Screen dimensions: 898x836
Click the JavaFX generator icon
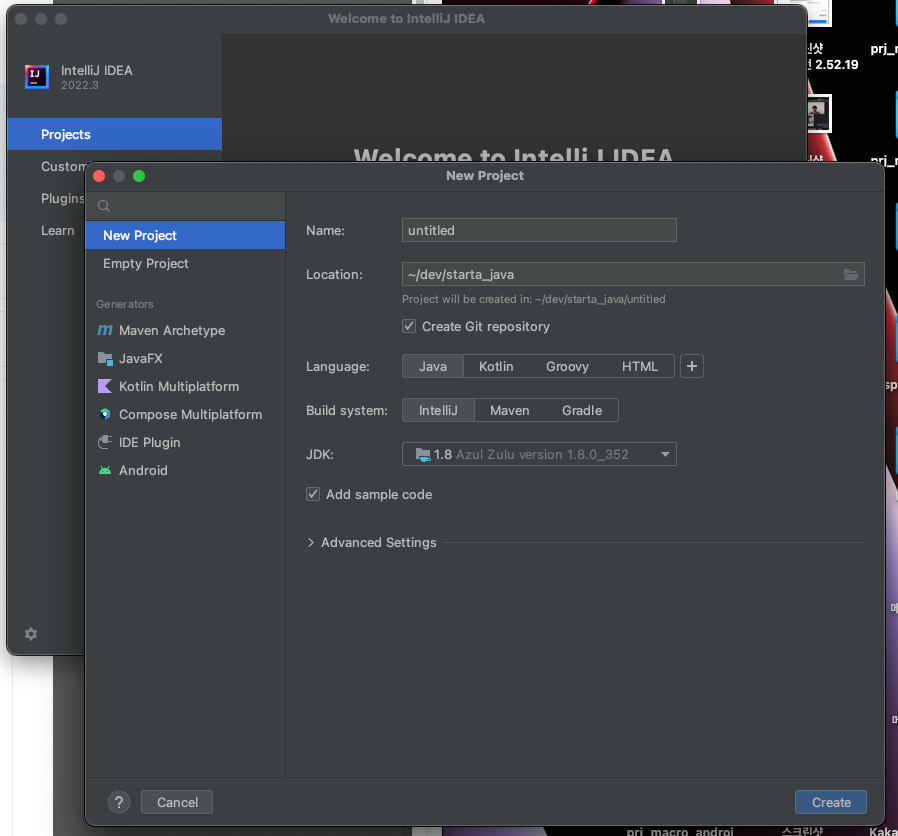105,358
